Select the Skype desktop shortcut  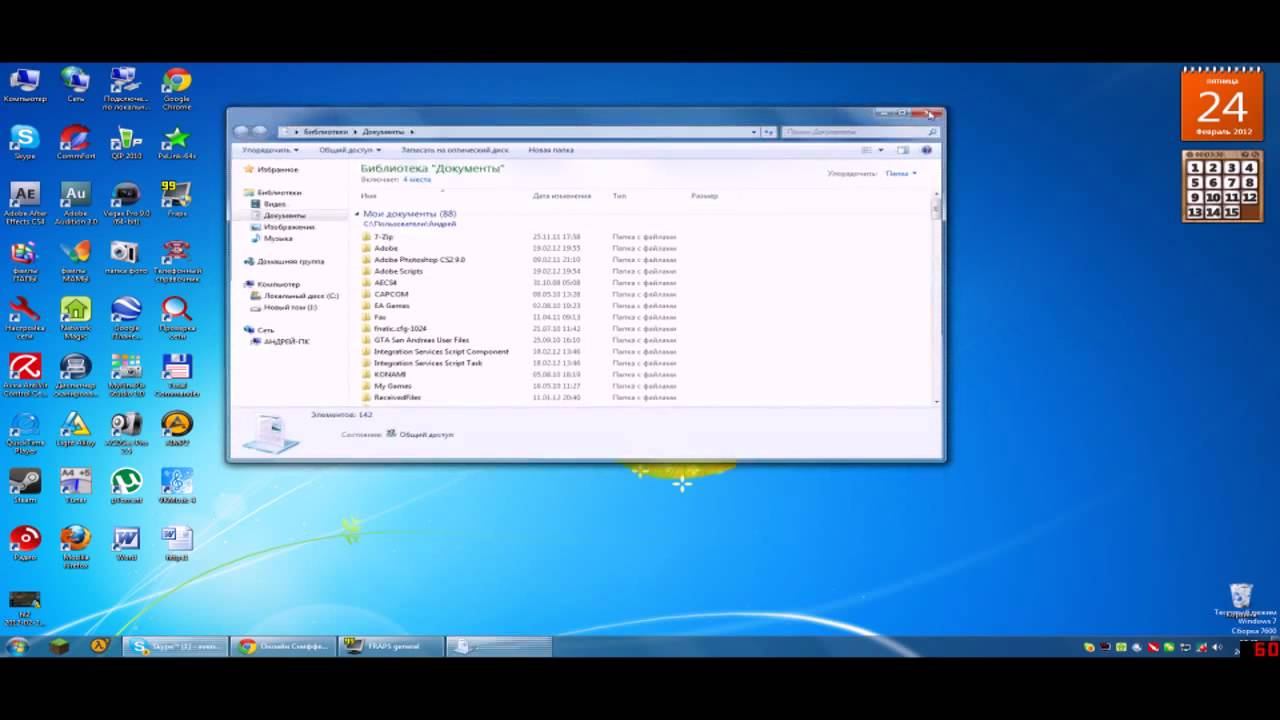[x=24, y=142]
